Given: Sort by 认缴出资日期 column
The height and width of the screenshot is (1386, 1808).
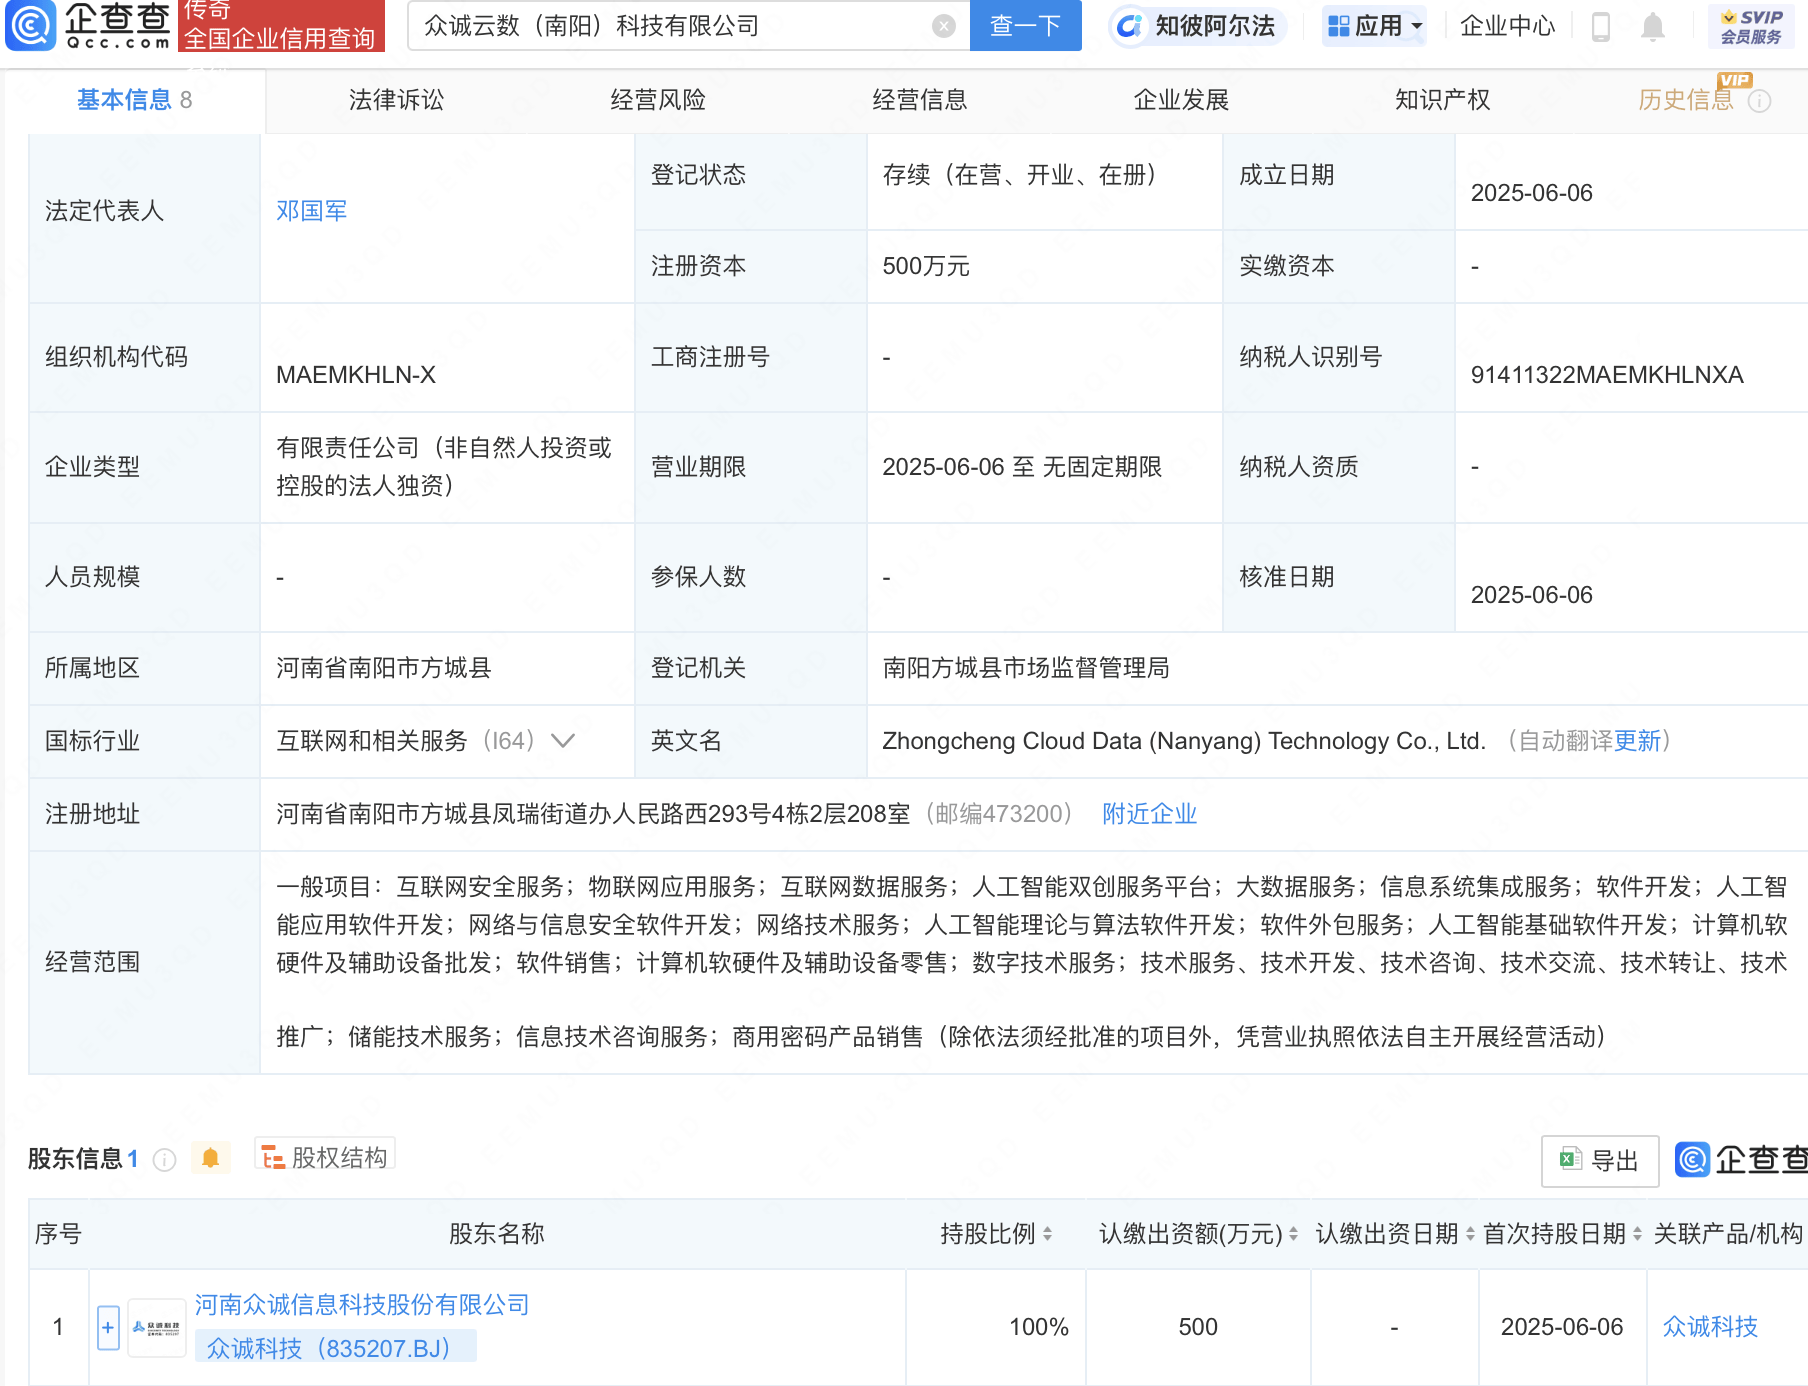Looking at the screenshot, I should pyautogui.click(x=1470, y=1234).
